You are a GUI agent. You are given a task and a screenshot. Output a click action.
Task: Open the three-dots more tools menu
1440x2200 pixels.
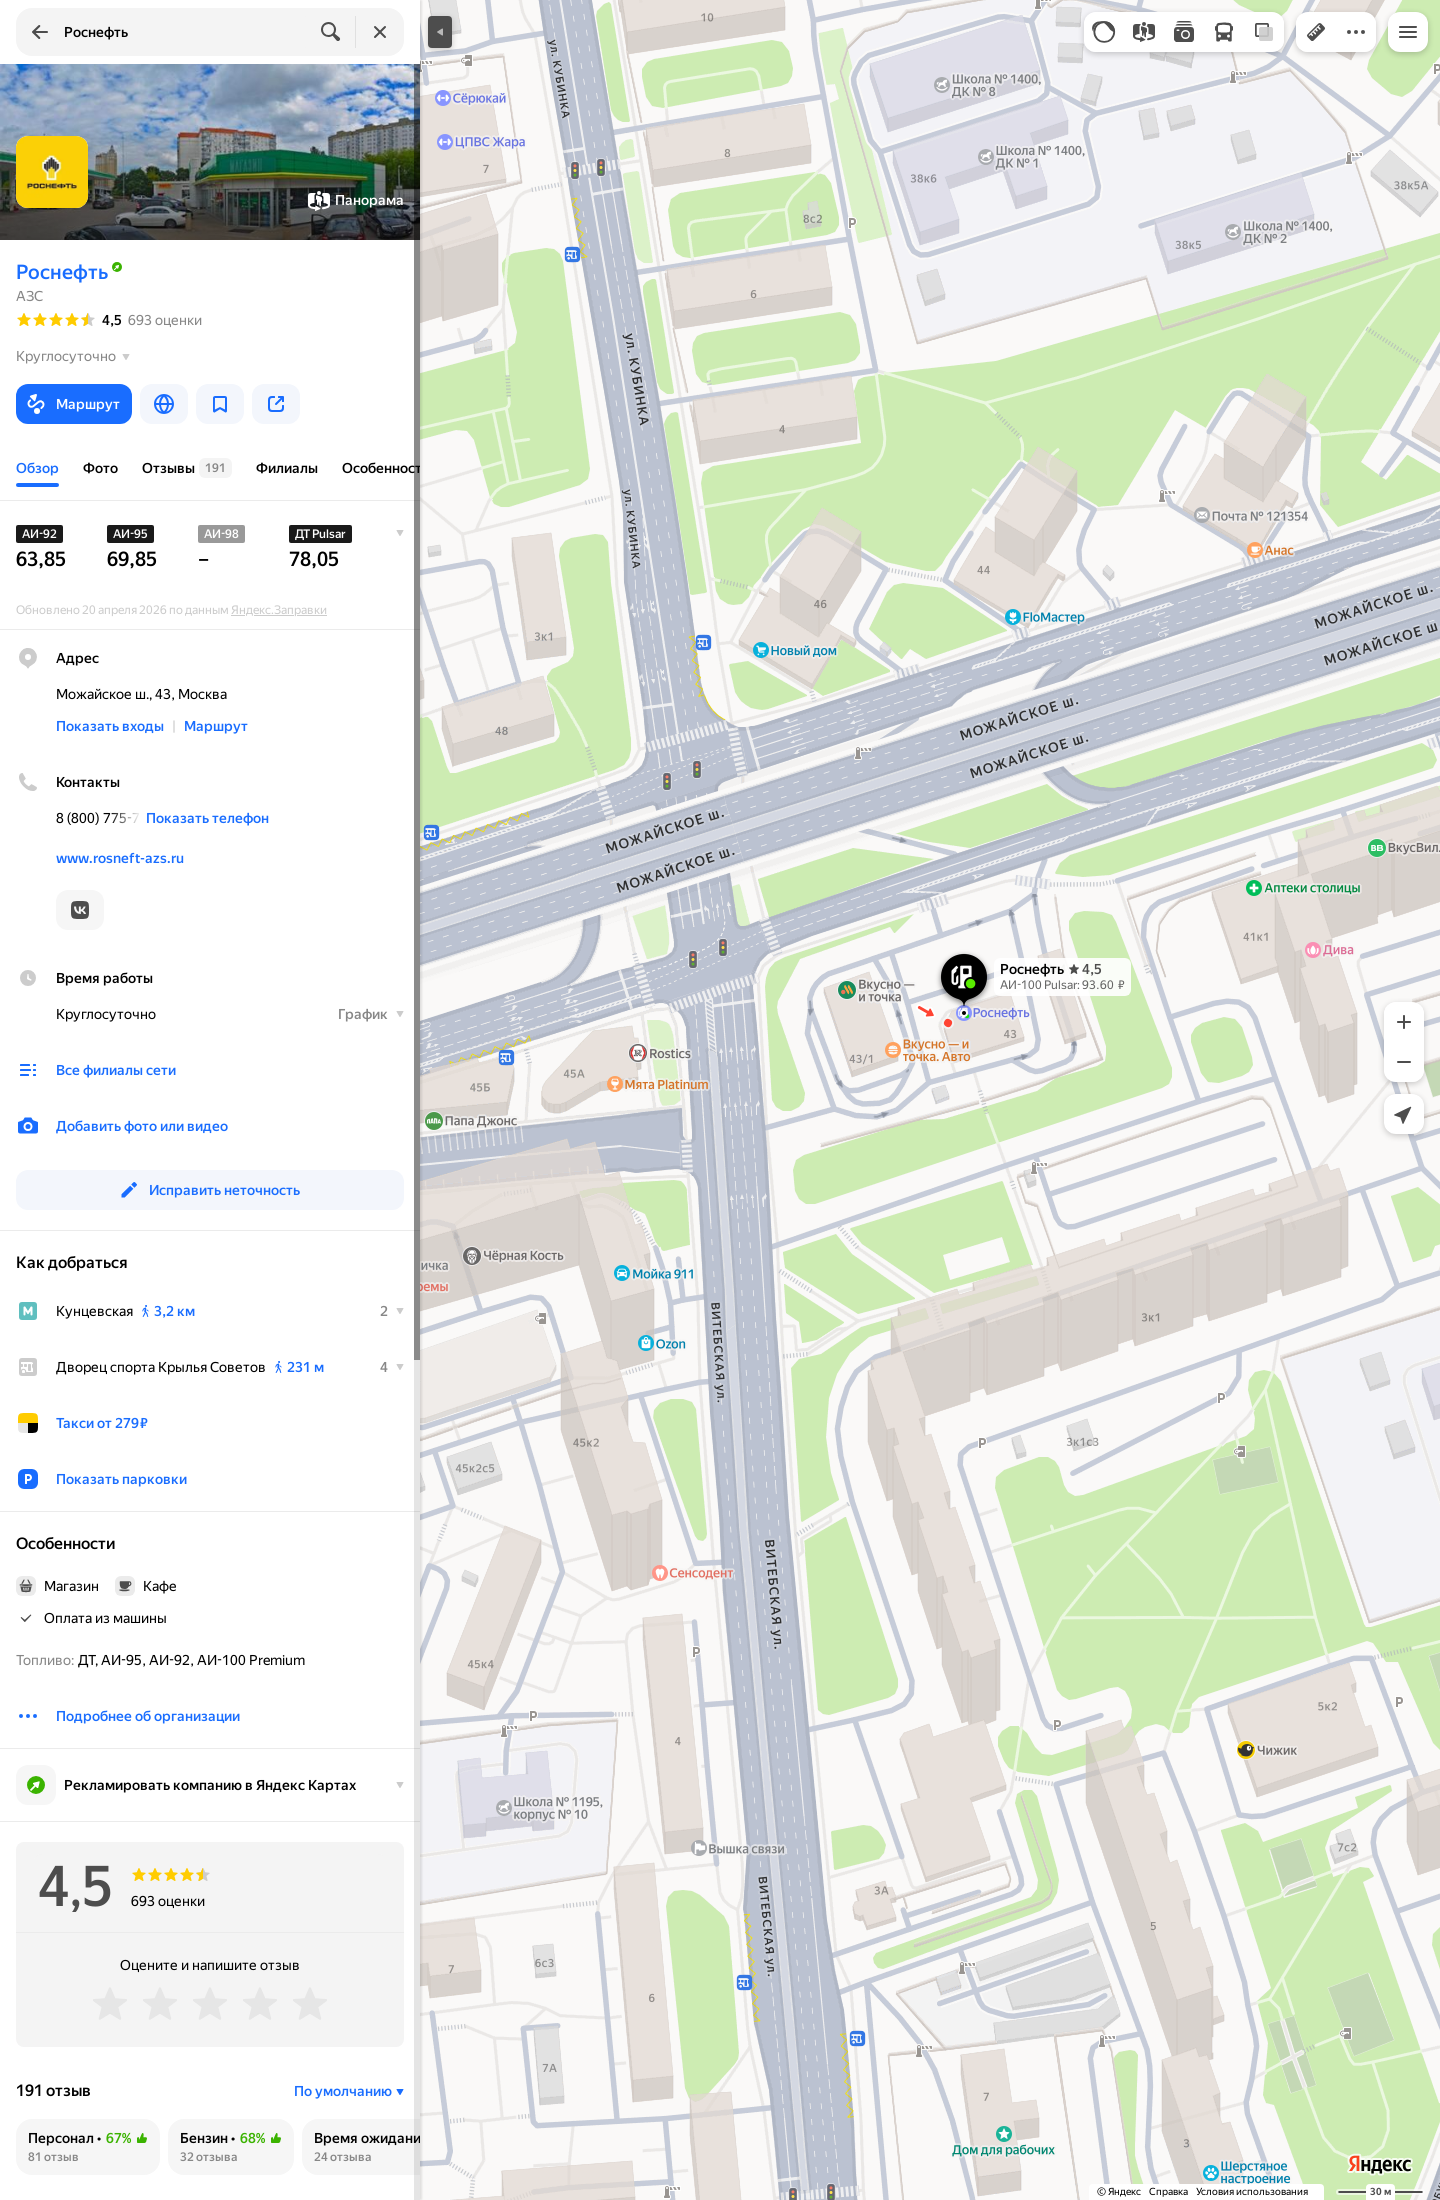coord(1356,32)
